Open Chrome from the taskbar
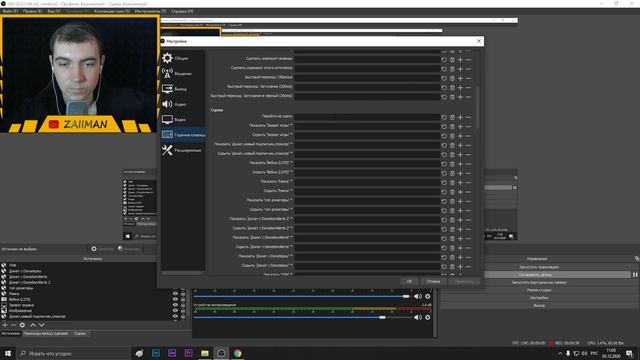Screen dimensions: 640x360 tap(237, 353)
